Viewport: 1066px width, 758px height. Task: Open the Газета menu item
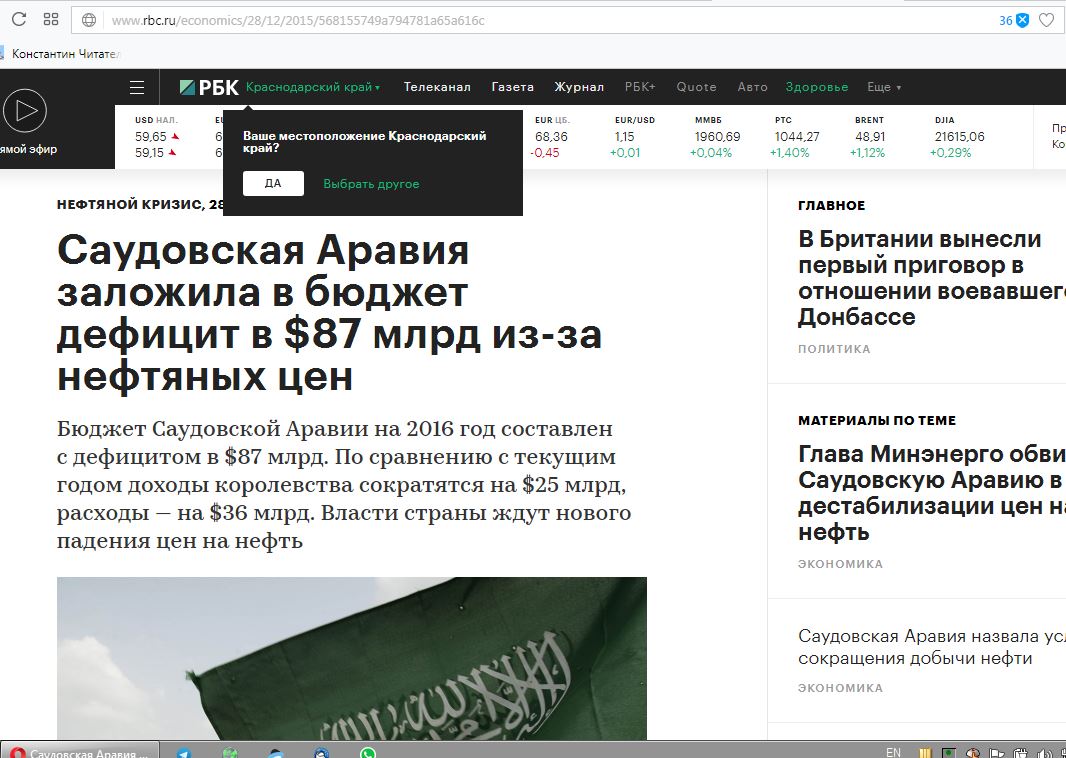513,87
